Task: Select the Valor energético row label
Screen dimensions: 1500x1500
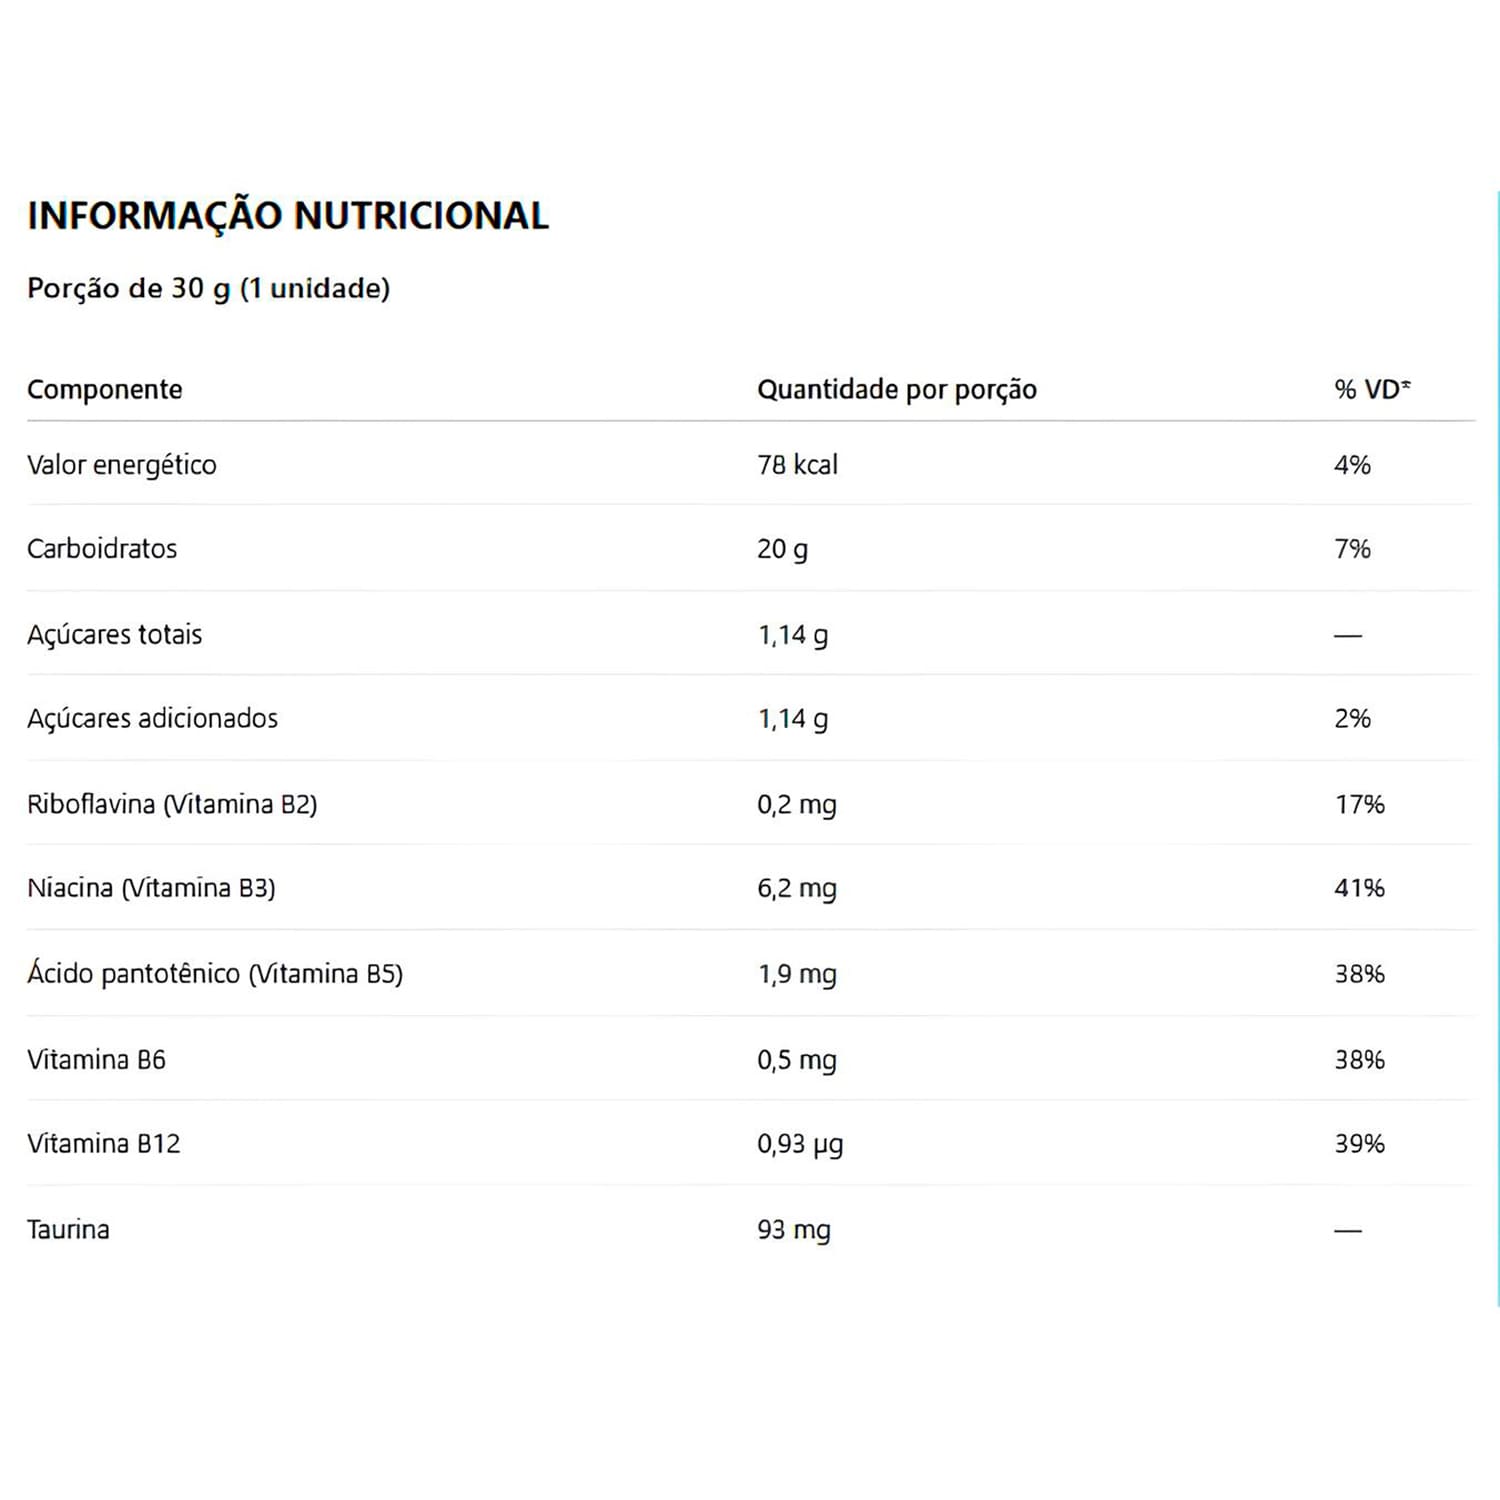Action: point(122,465)
